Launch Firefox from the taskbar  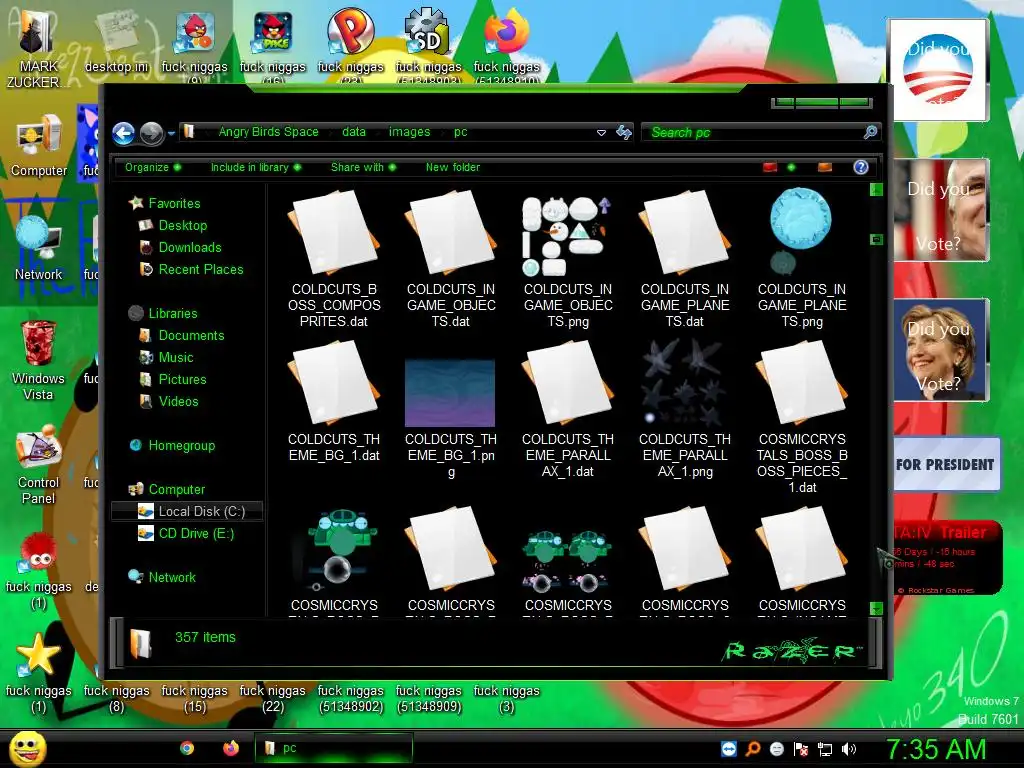231,748
